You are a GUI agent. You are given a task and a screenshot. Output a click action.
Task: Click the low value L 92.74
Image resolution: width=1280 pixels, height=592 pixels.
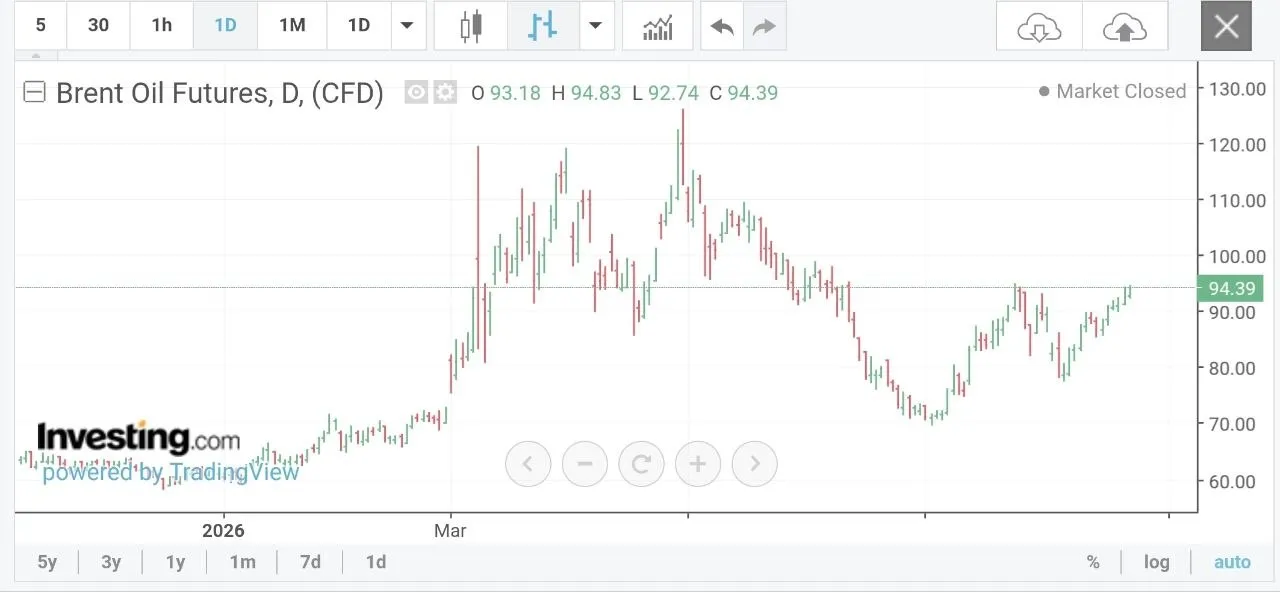click(x=665, y=93)
